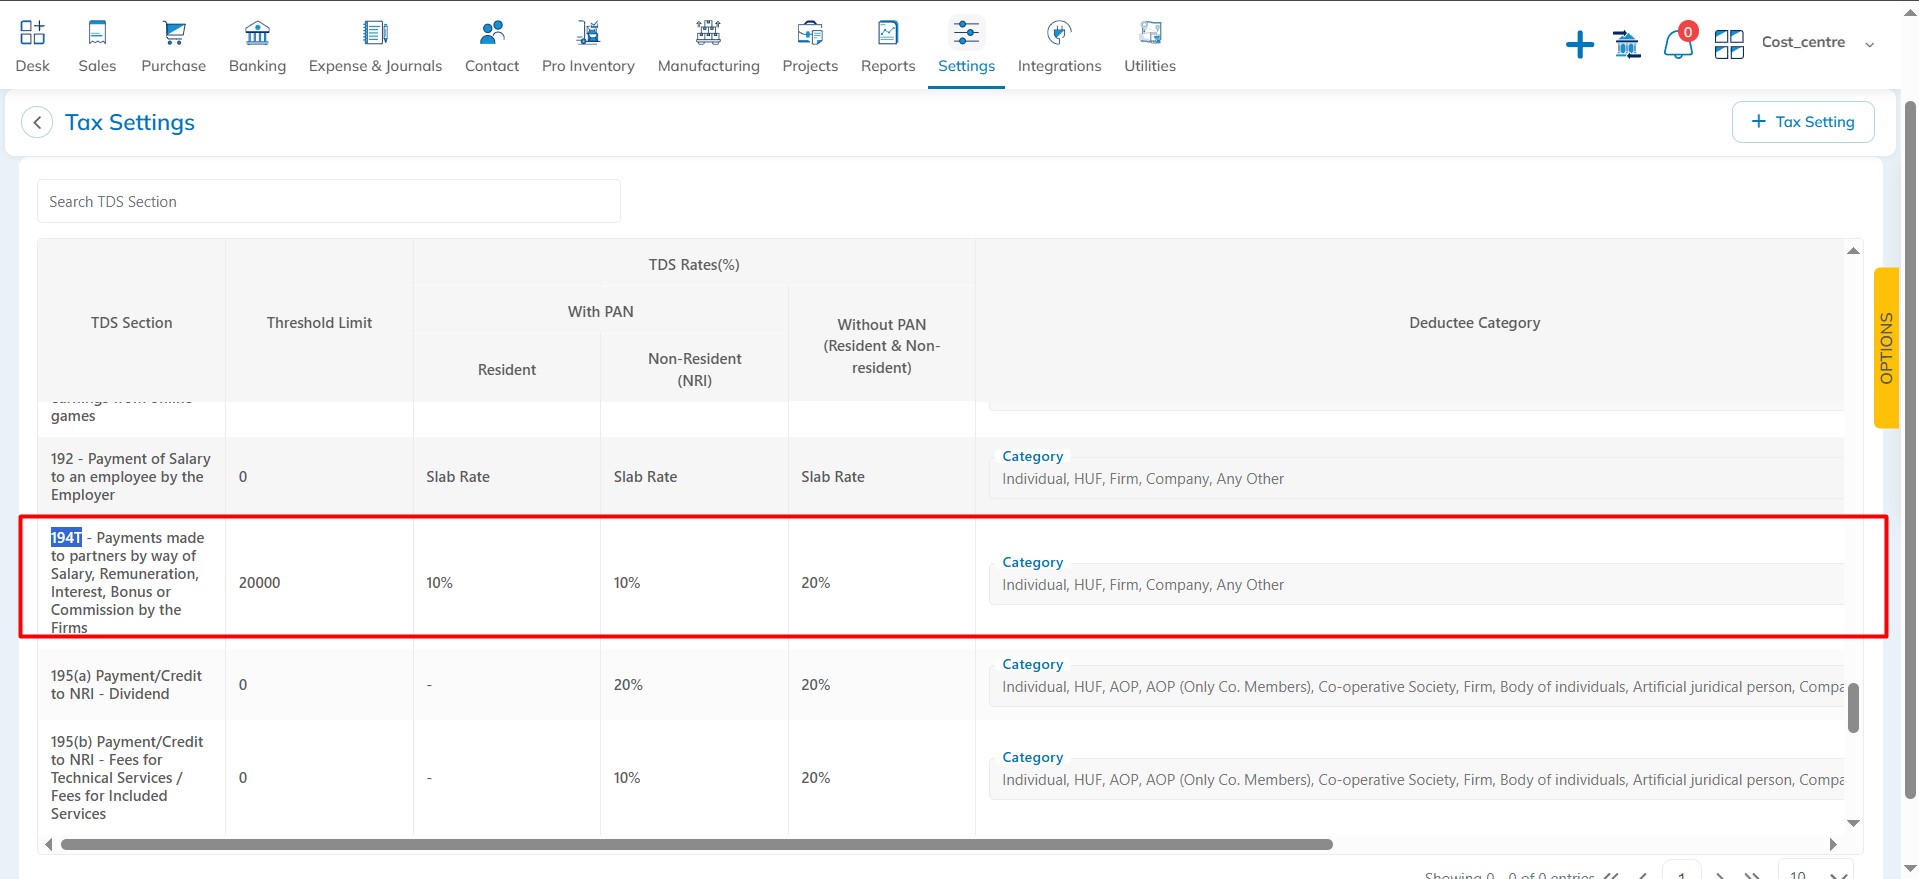Open the yellow OPTIONS side tab
This screenshot has height=879, width=1919.
point(1885,348)
